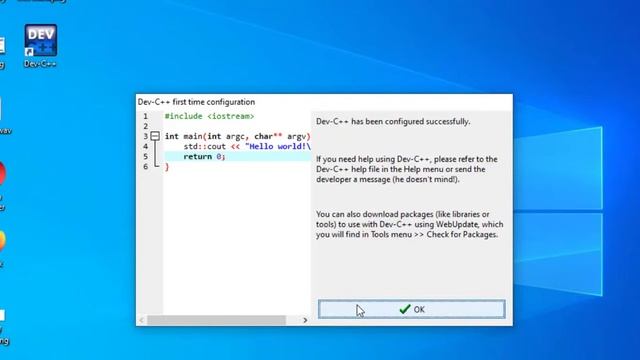This screenshot has height=360, width=640.
Task: Click the 'int main(int argc, char** argv)' line
Action: (x=238, y=136)
